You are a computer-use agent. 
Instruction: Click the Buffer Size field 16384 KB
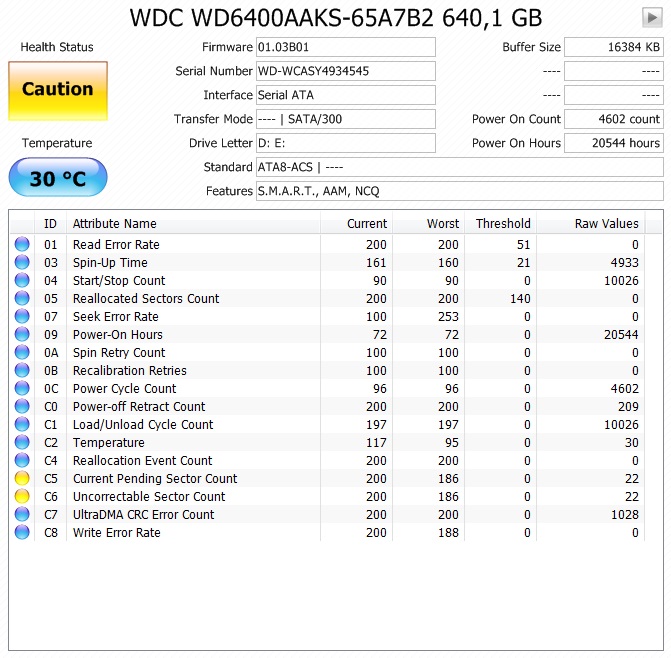point(614,47)
